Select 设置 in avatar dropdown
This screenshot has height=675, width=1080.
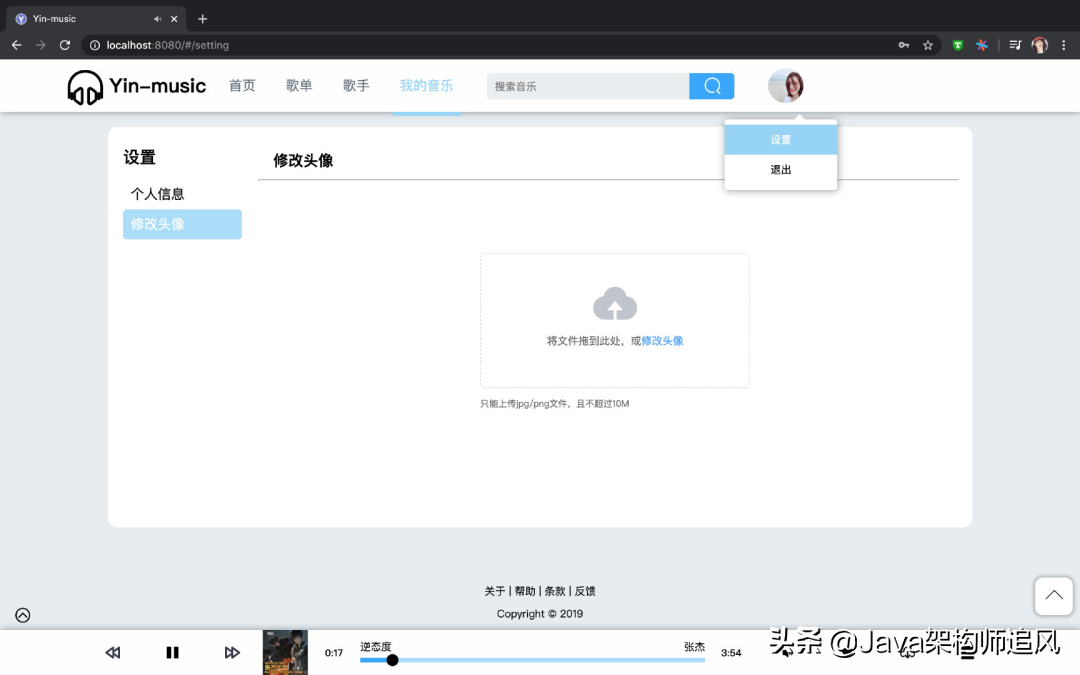point(780,139)
